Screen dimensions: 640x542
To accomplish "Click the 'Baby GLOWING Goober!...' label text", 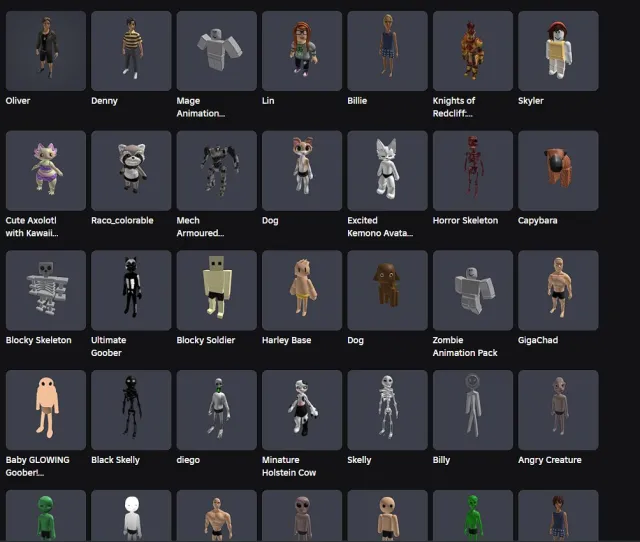I will click(38, 466).
